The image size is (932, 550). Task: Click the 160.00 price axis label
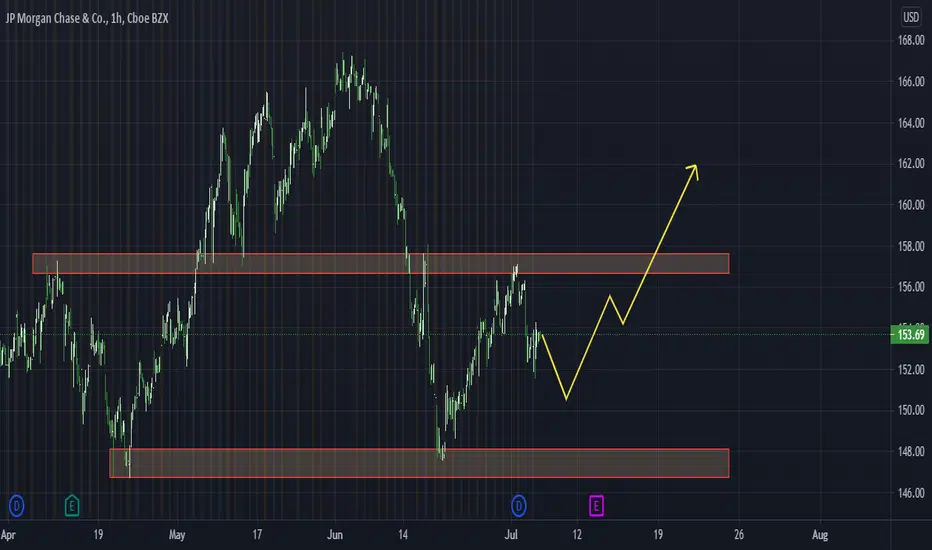point(911,205)
